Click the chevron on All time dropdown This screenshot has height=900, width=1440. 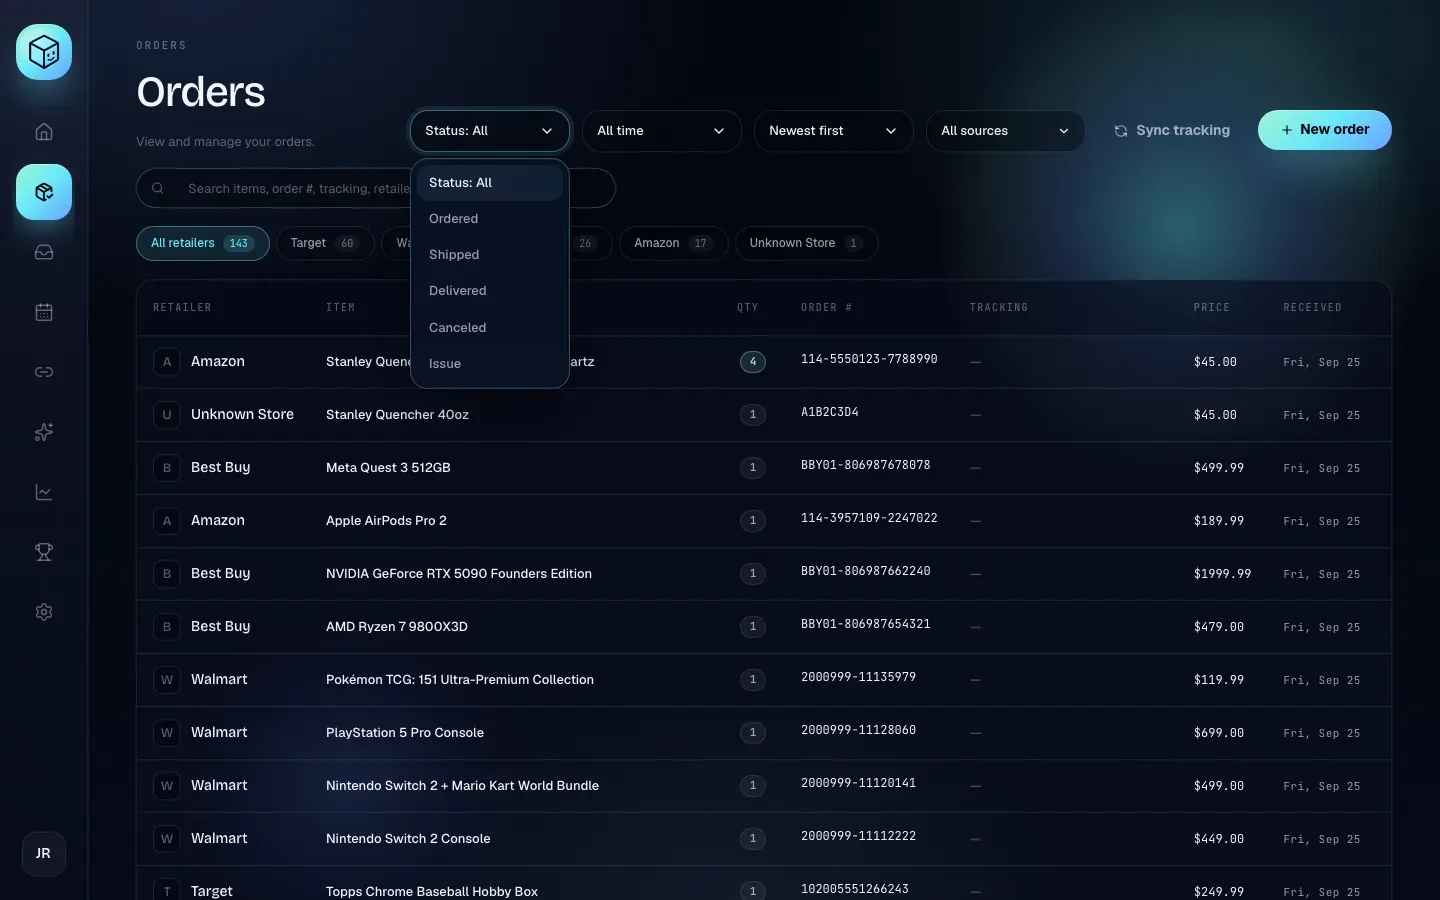point(719,131)
